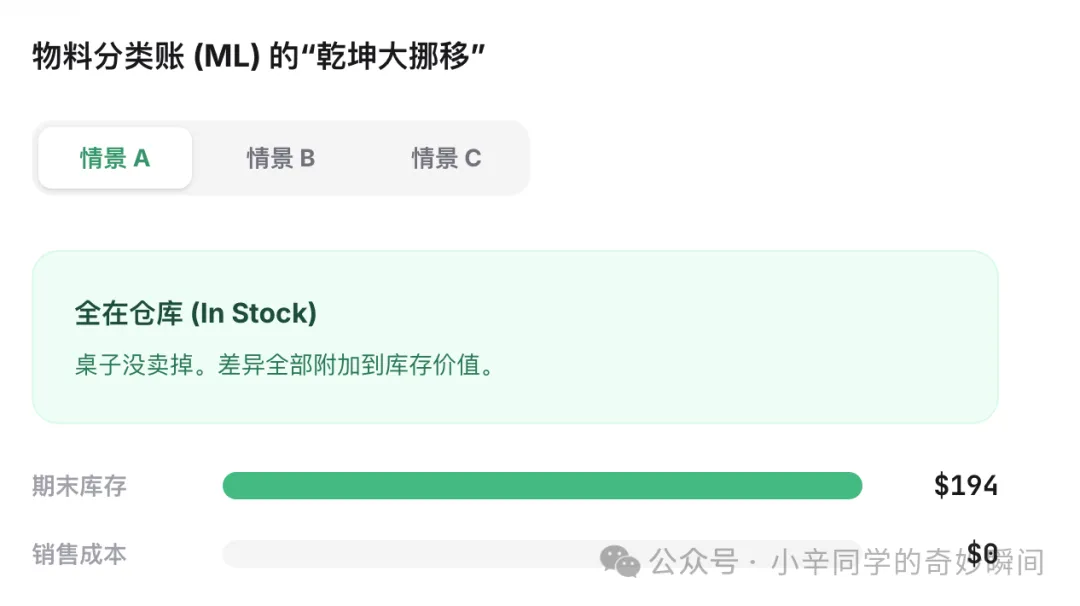Click the (ML) abbreviation in title
This screenshot has height=606, width=1080.
click(227, 56)
